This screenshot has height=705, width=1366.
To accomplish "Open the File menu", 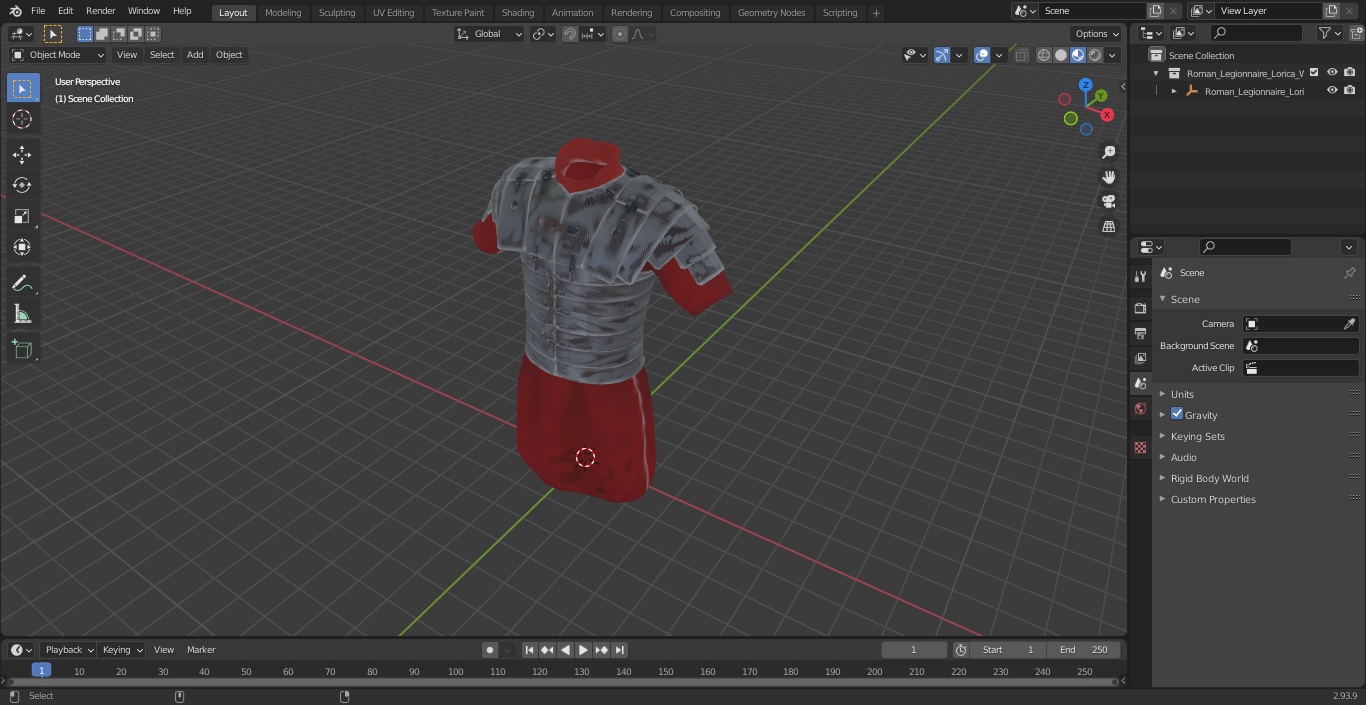I will coord(38,11).
